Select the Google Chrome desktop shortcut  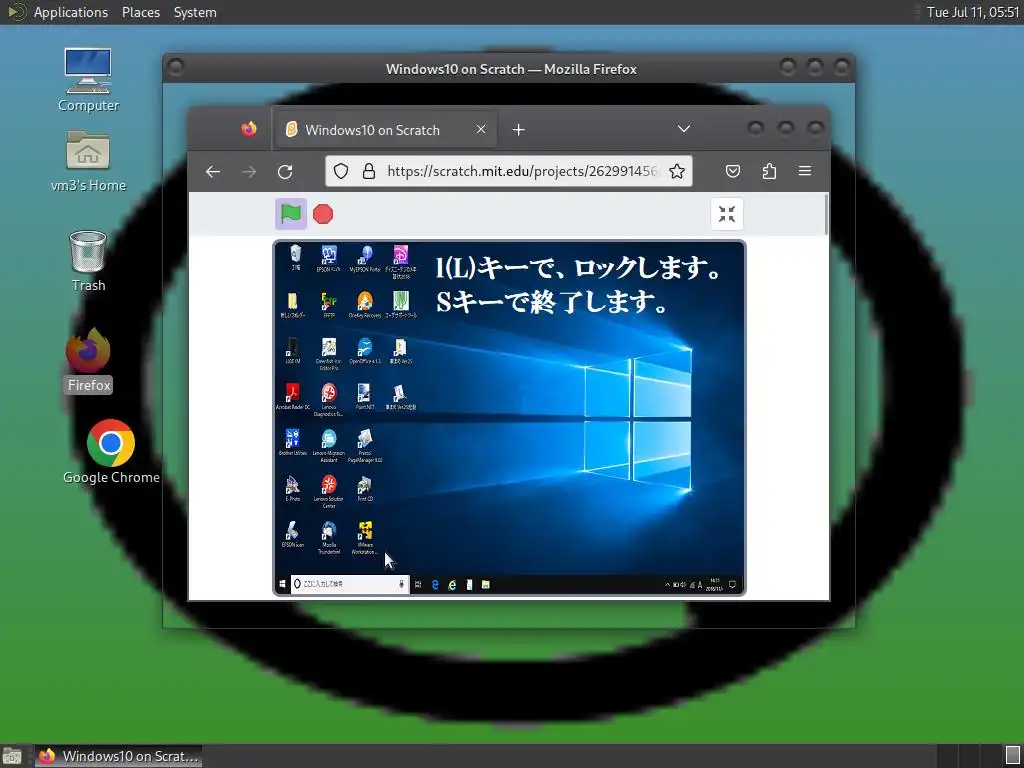coord(111,452)
